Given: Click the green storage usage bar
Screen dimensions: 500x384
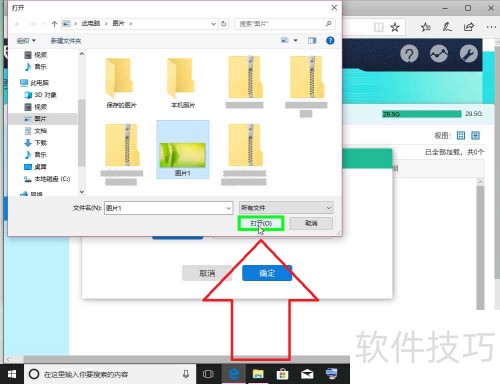Looking at the screenshot, I should point(422,114).
